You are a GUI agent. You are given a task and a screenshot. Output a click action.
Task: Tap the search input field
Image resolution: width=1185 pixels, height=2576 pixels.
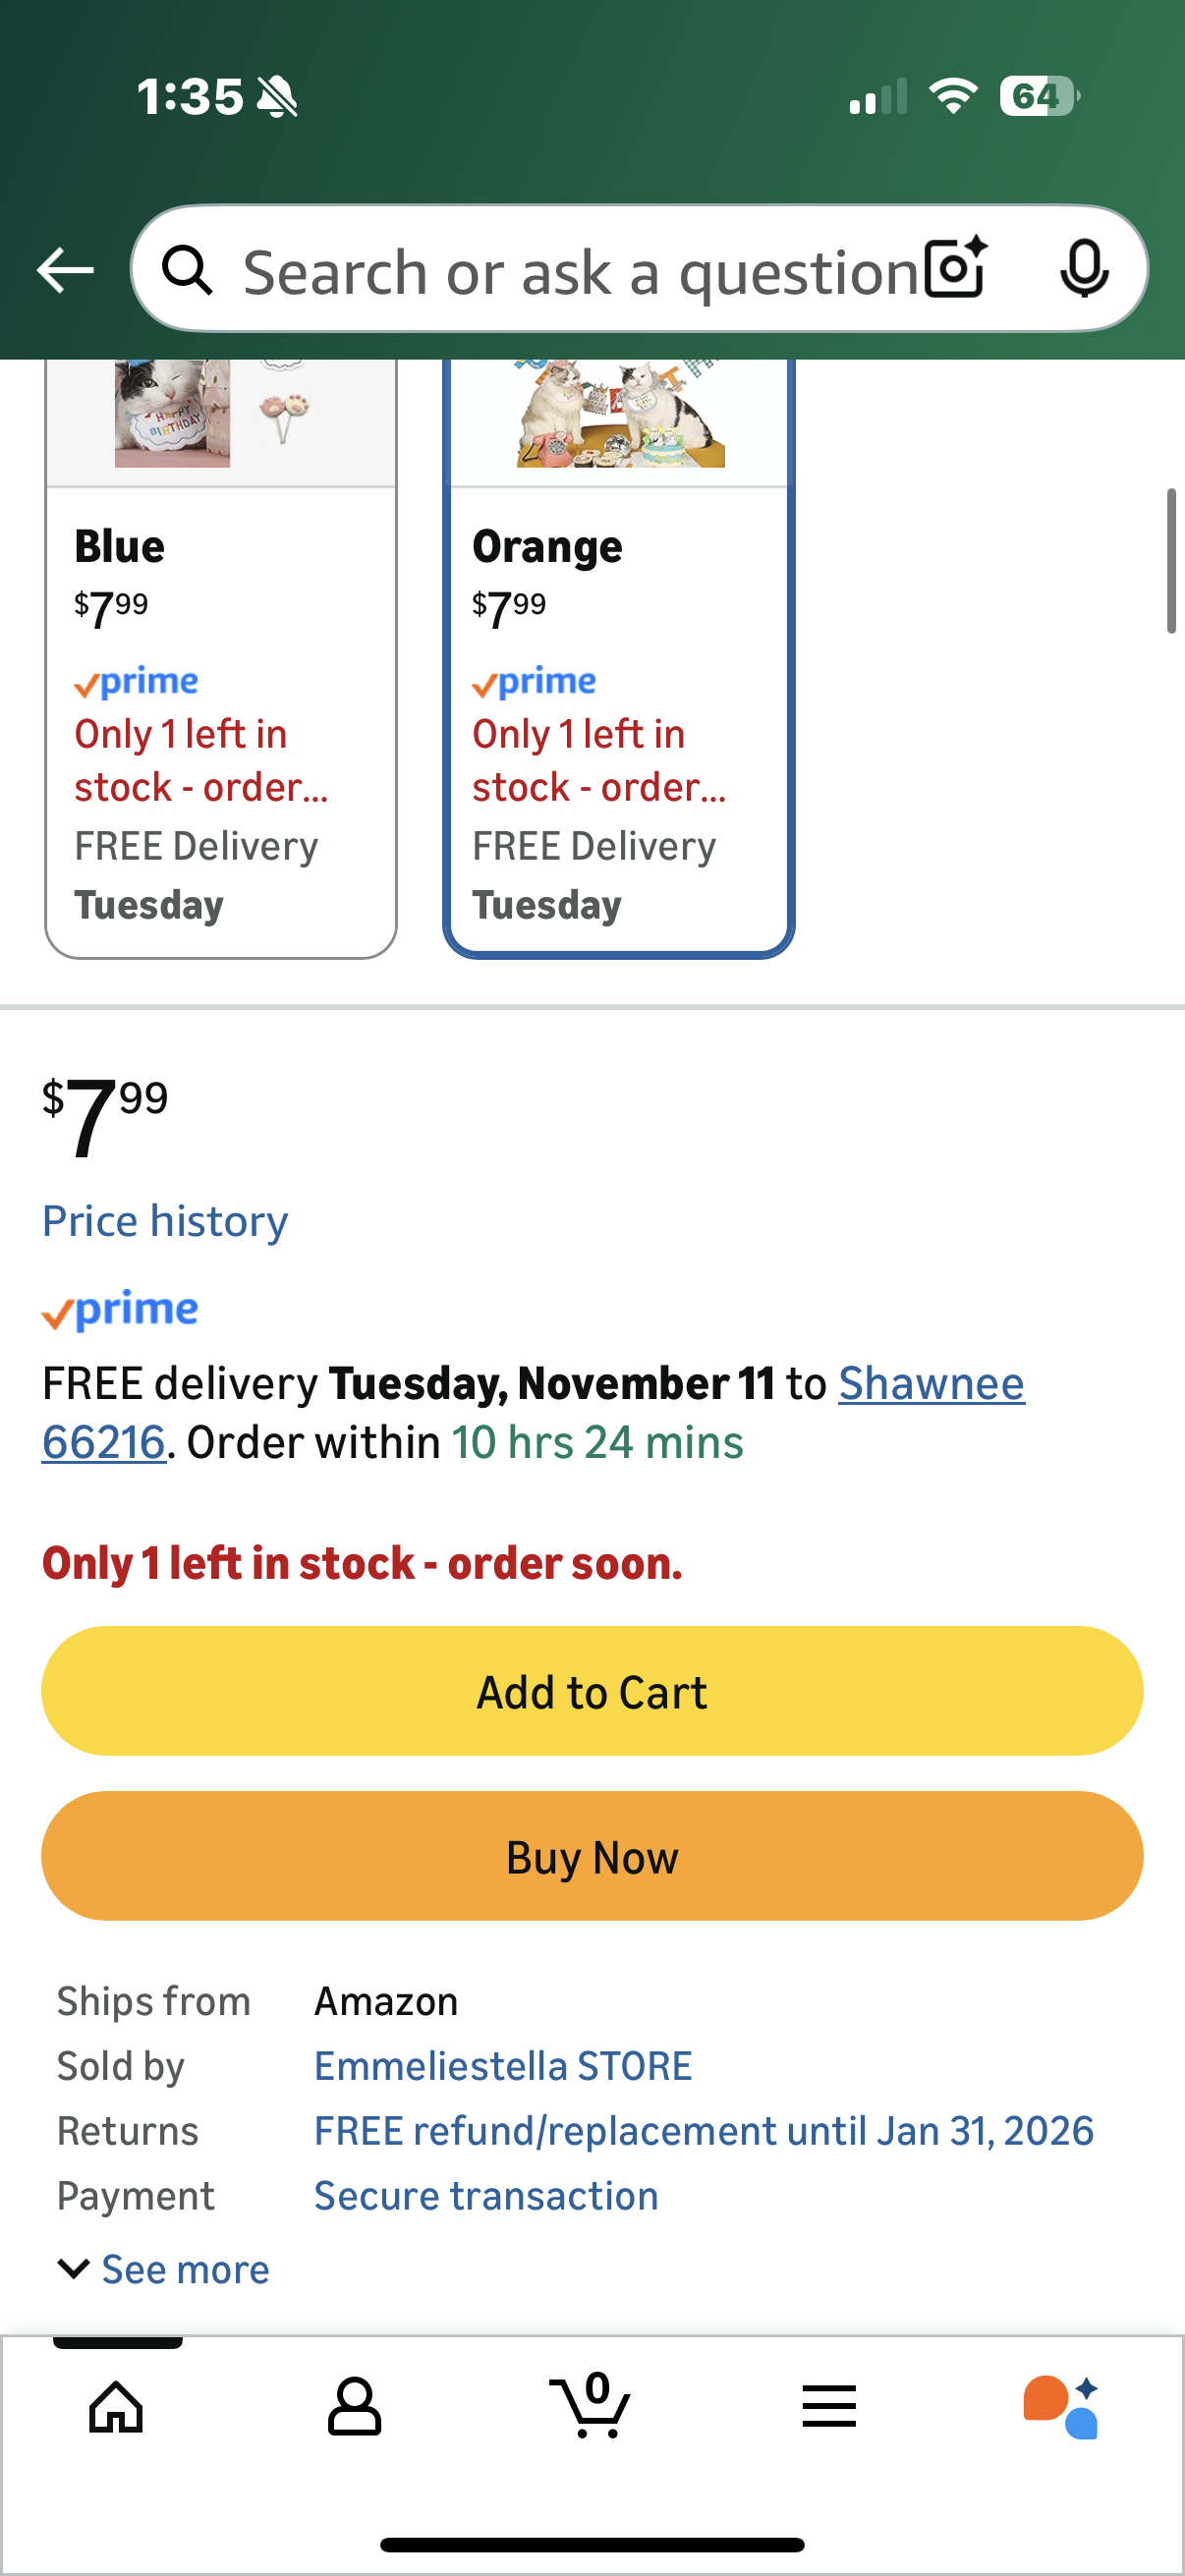pos(580,272)
